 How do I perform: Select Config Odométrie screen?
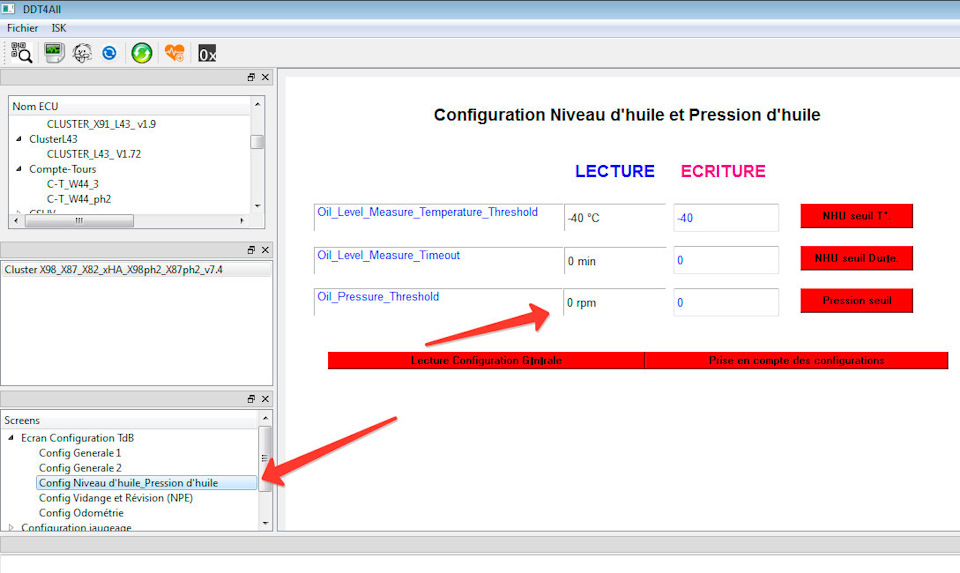click(81, 513)
